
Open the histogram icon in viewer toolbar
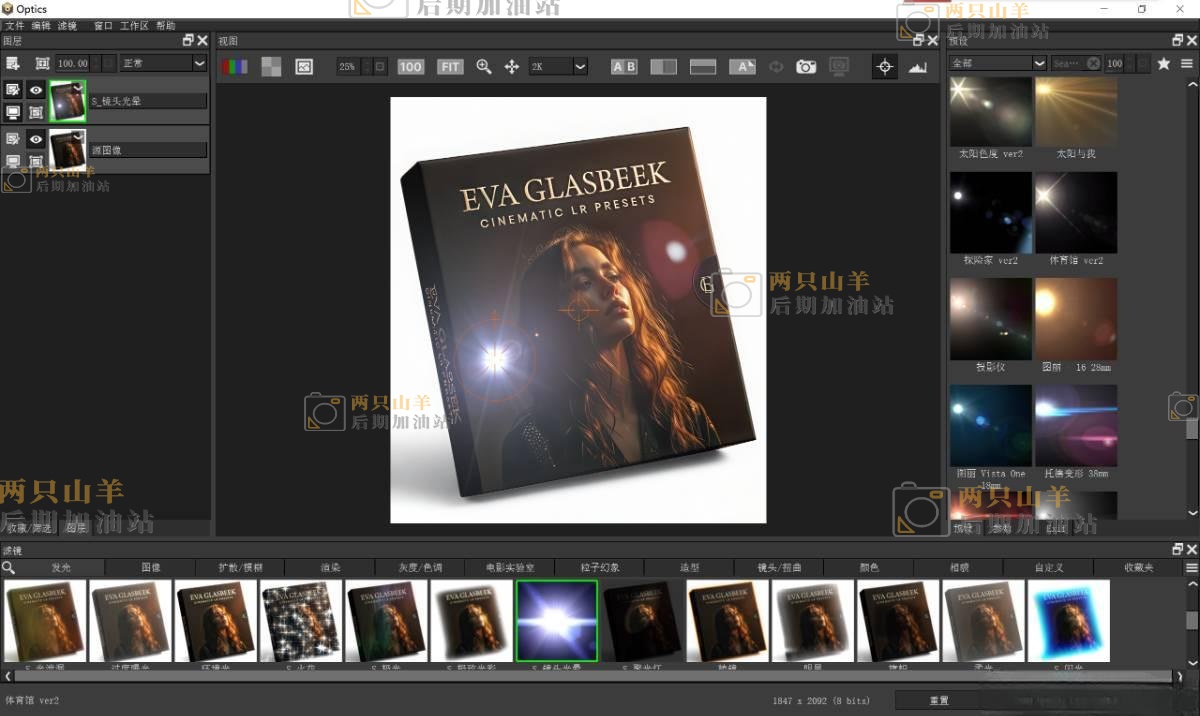point(918,67)
